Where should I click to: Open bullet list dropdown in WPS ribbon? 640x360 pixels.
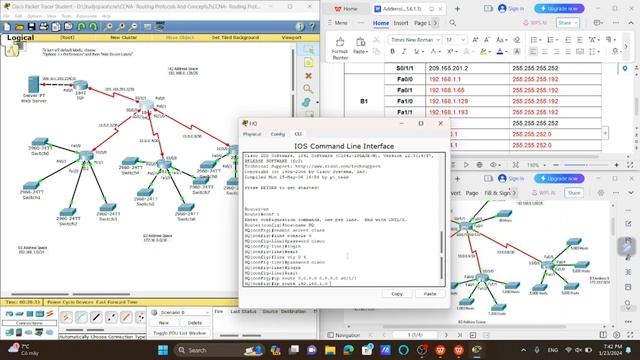(x=539, y=40)
